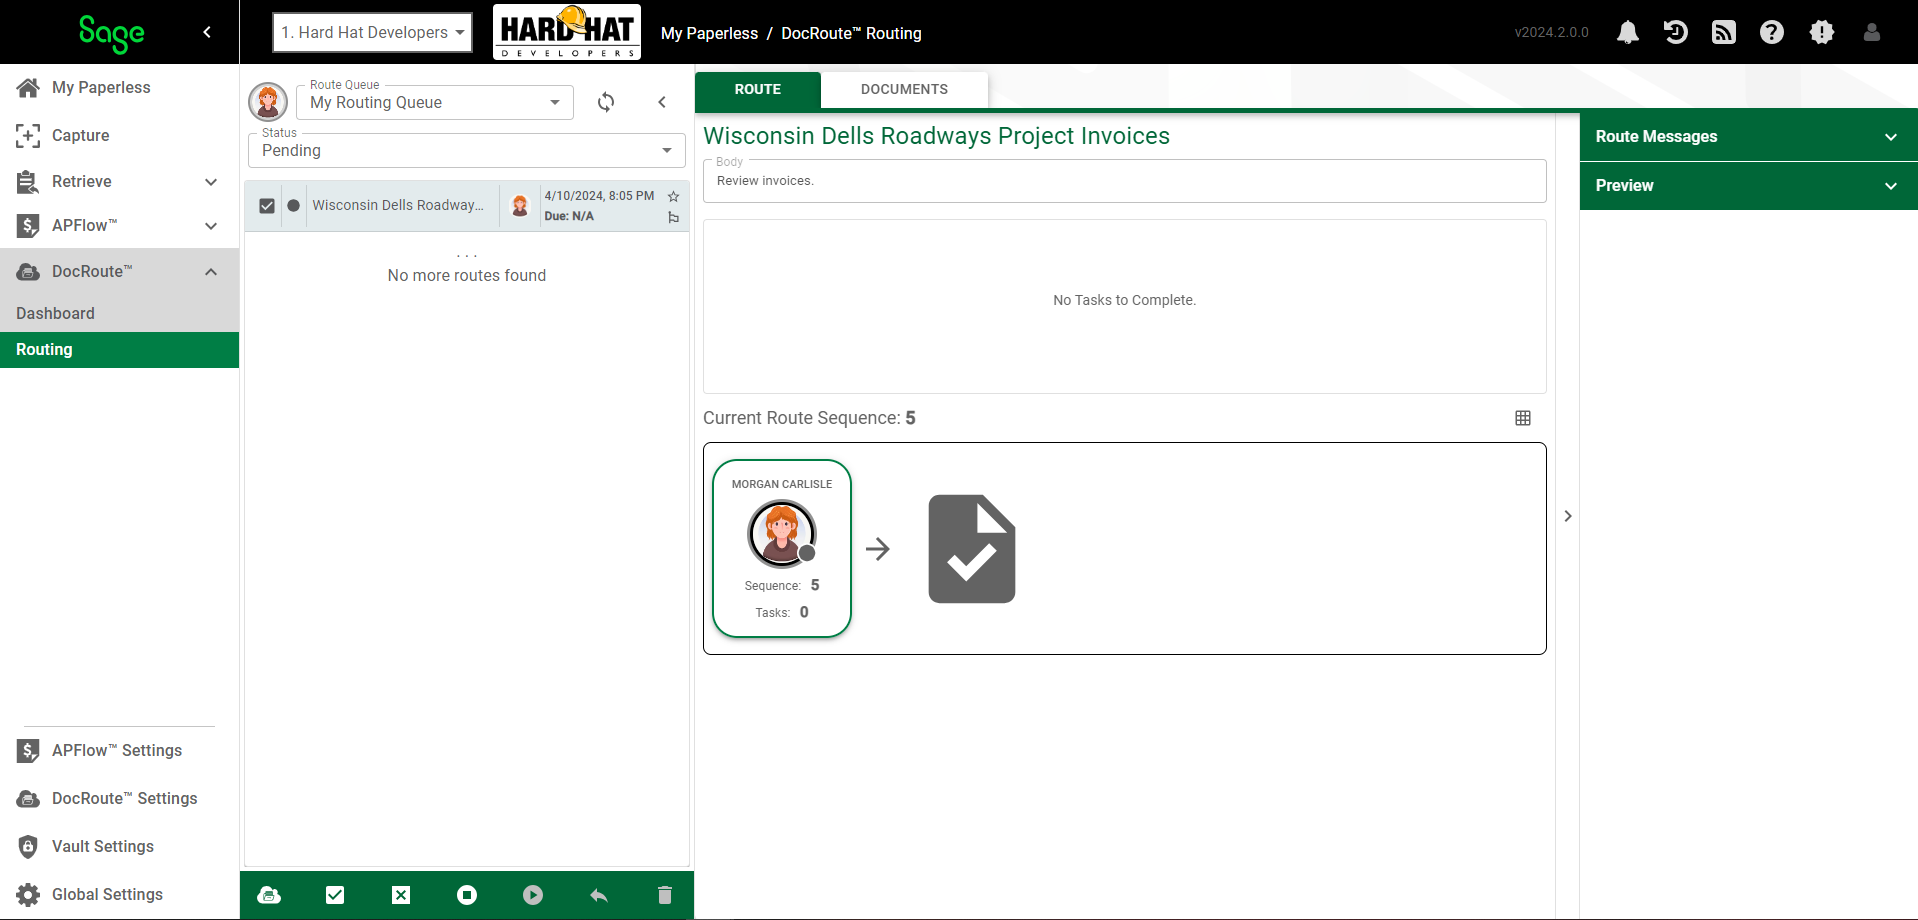The image size is (1918, 920).
Task: Switch to the DOCUMENTS tab
Action: pyautogui.click(x=904, y=89)
